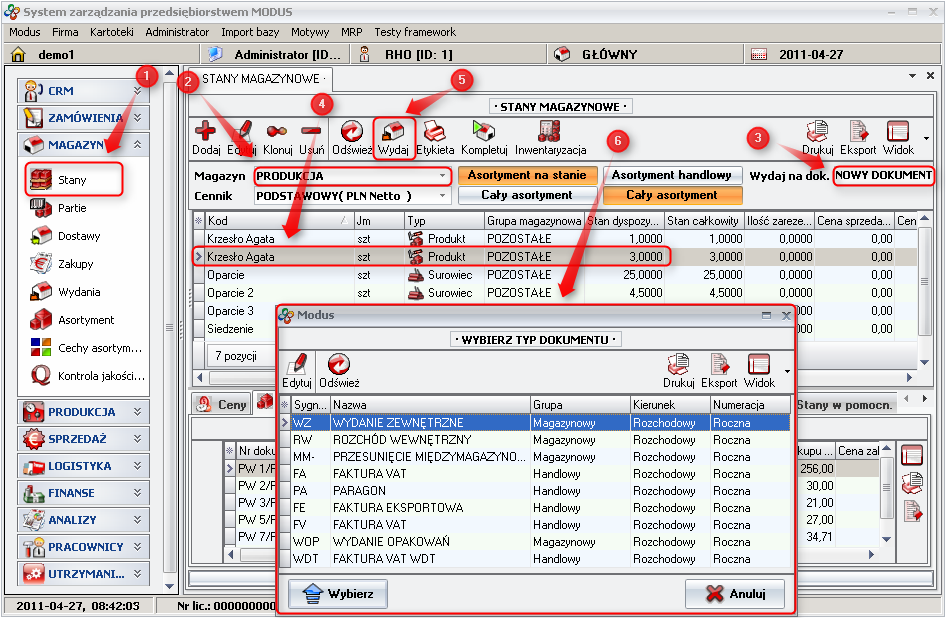Click the Wybierz button

tap(338, 593)
